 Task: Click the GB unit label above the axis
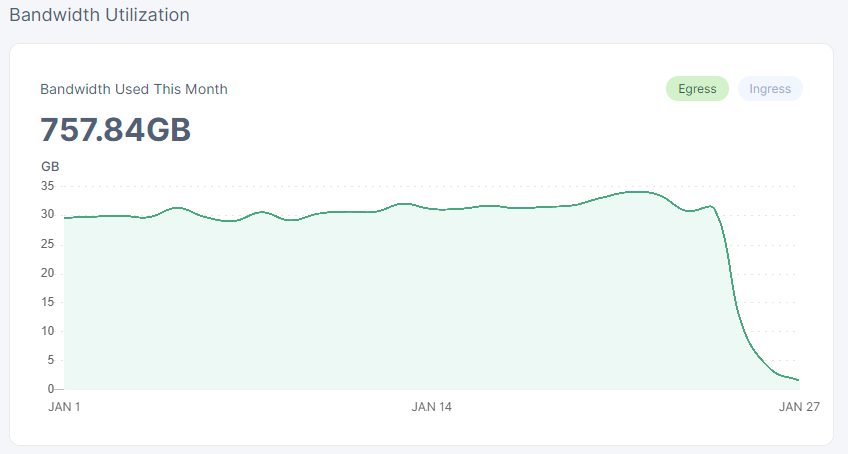pyautogui.click(x=49, y=166)
